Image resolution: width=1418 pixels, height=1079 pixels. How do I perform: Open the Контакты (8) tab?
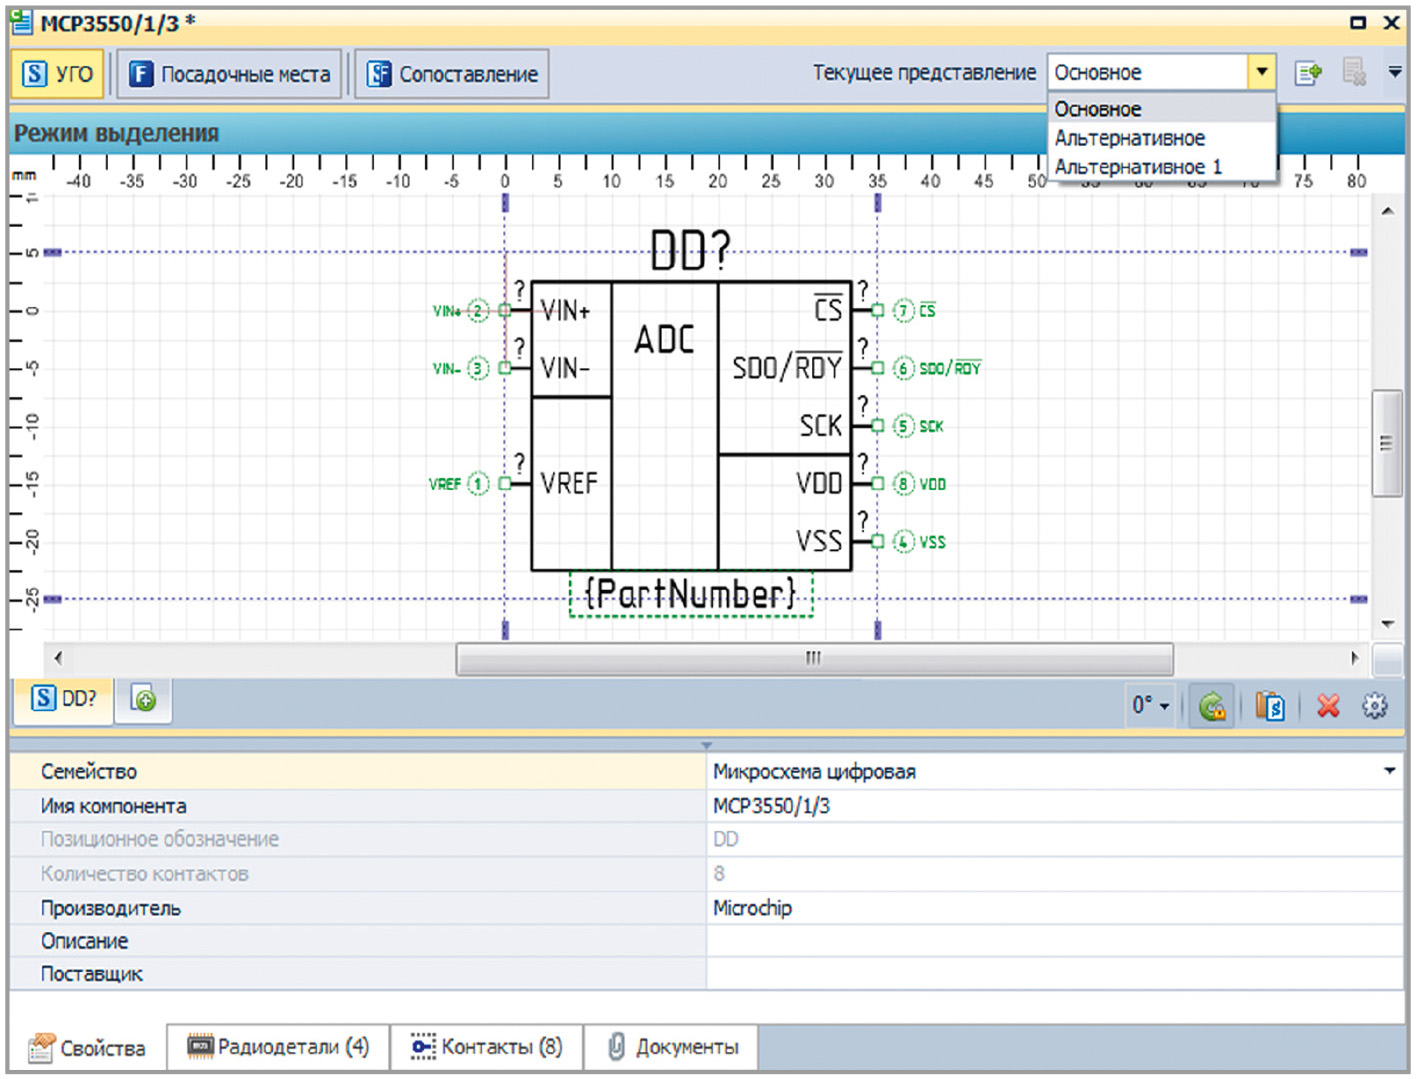487,1047
